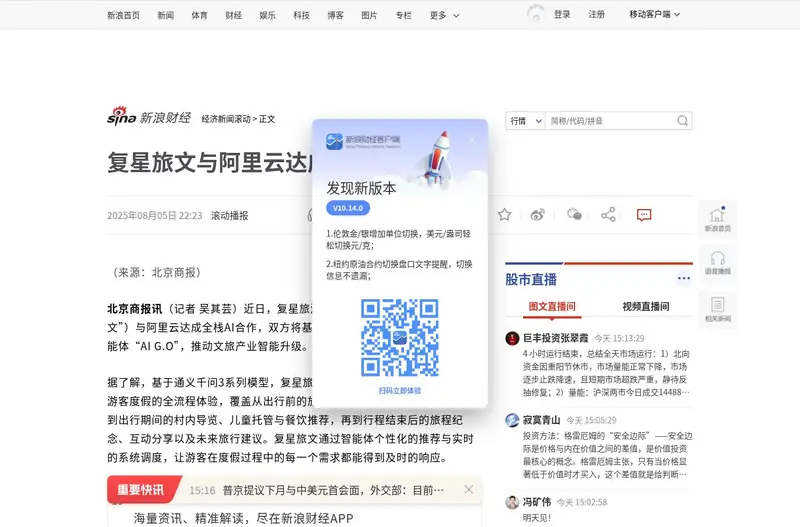The height and width of the screenshot is (527, 800).
Task: Click 海量资讯、精准解读 APP banner text
Action: [x=243, y=518]
